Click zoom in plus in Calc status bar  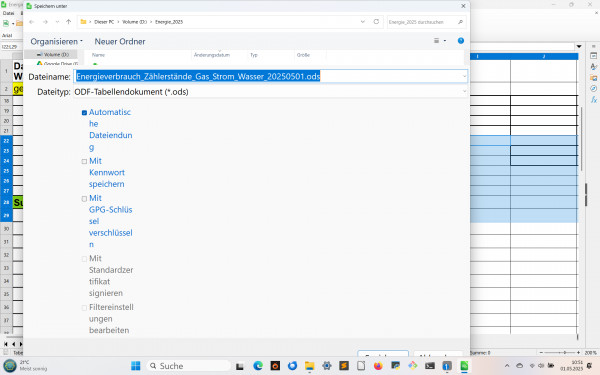578,352
